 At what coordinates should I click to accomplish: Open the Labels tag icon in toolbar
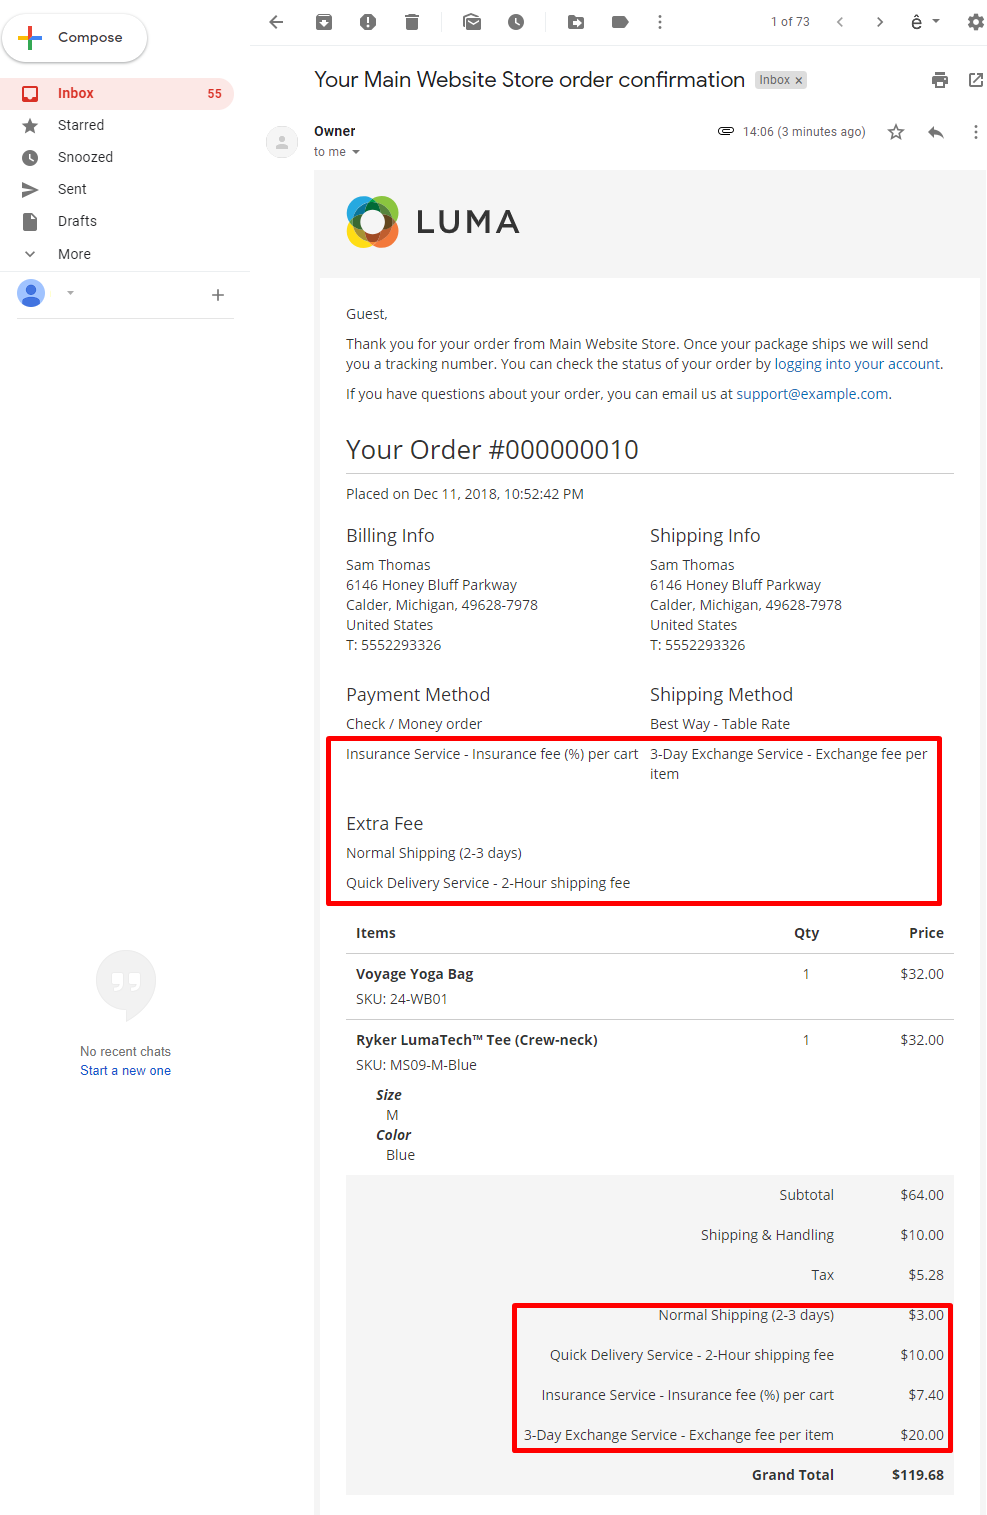[x=620, y=22]
